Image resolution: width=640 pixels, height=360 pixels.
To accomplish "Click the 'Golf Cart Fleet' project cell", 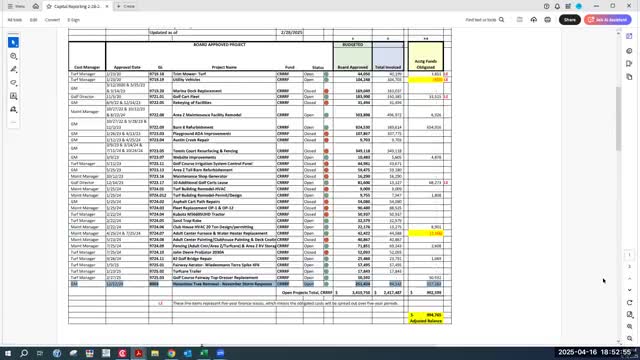I will click(224, 97).
